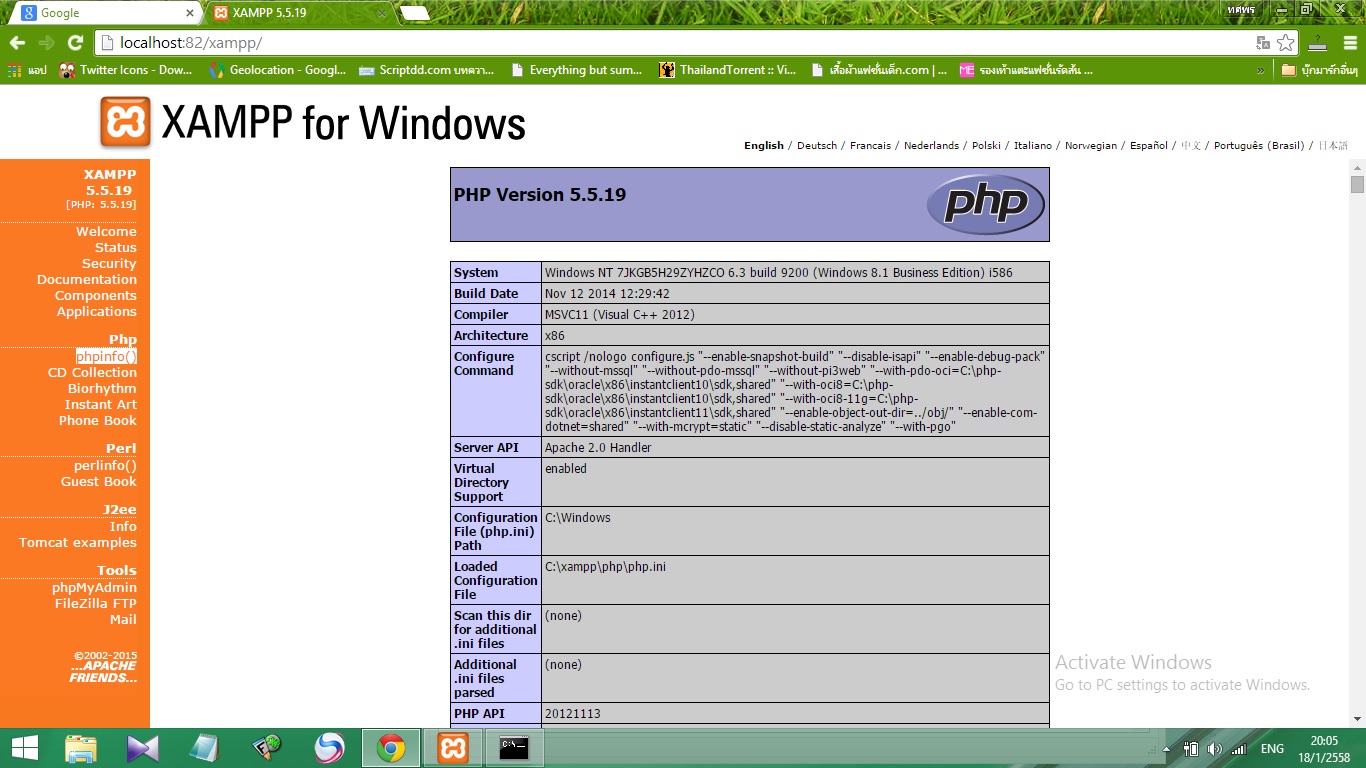Open FileZilla FTP tool link

(x=96, y=603)
